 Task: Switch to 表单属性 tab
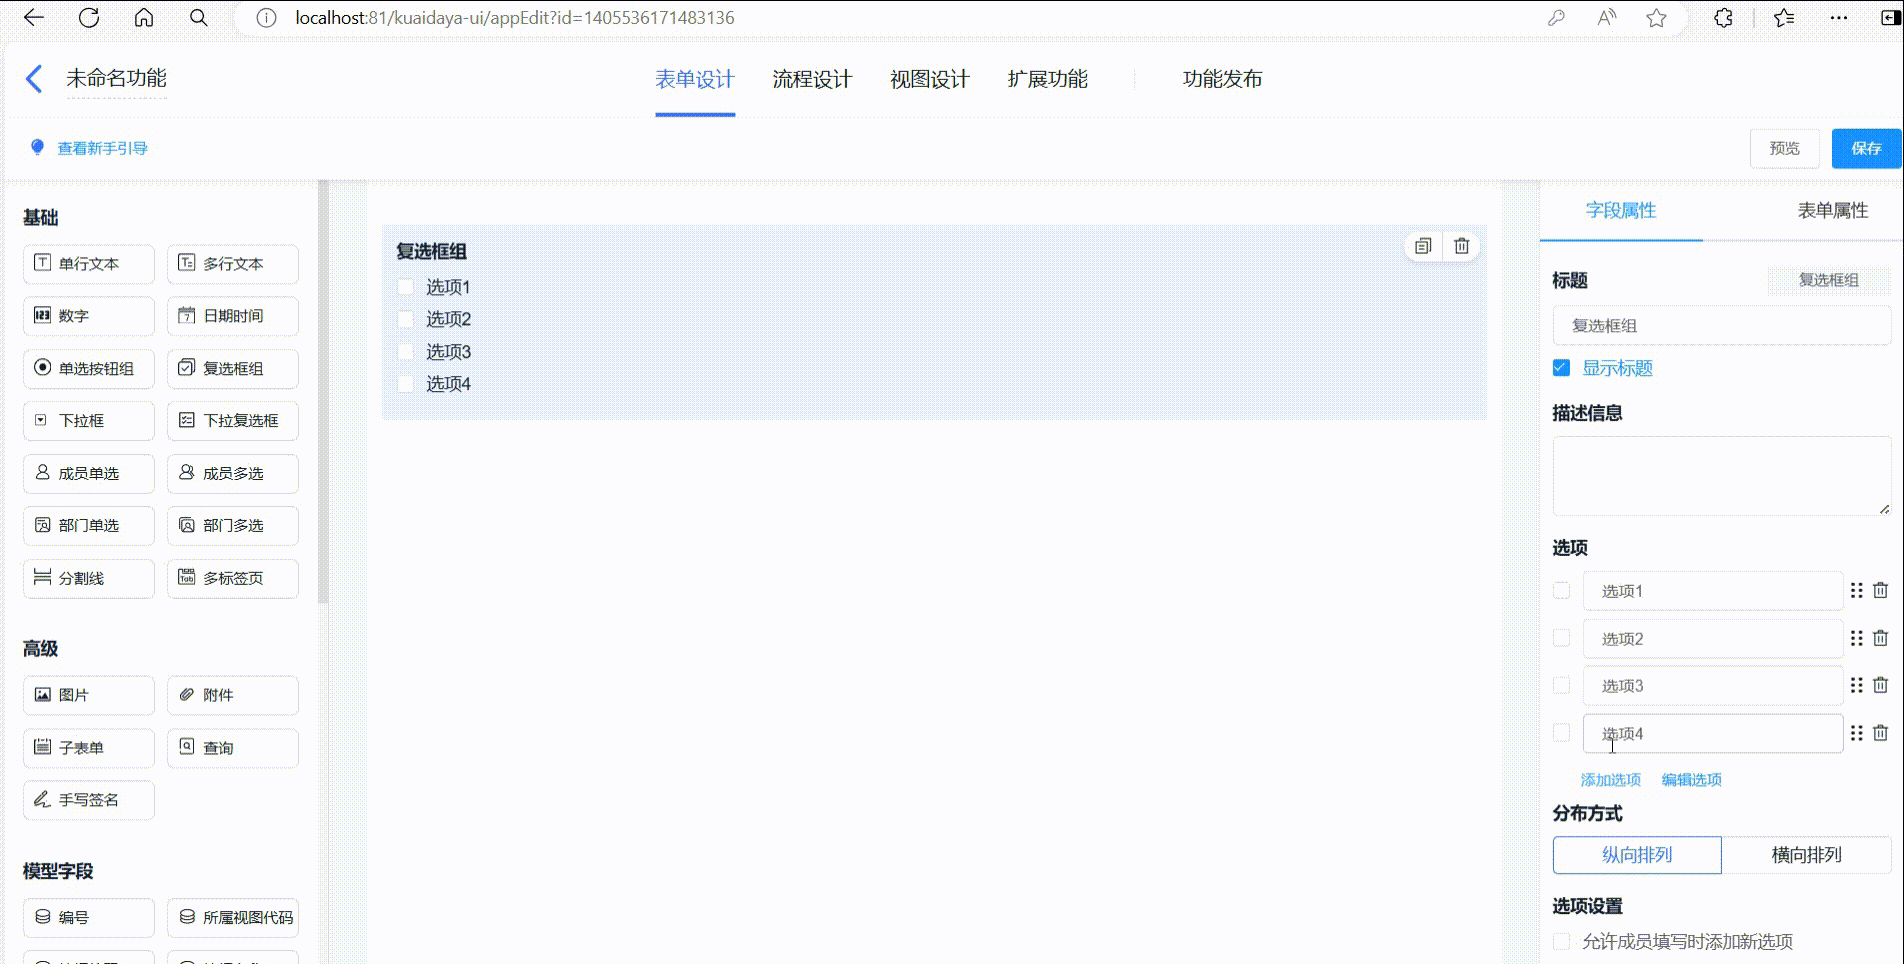click(1833, 210)
